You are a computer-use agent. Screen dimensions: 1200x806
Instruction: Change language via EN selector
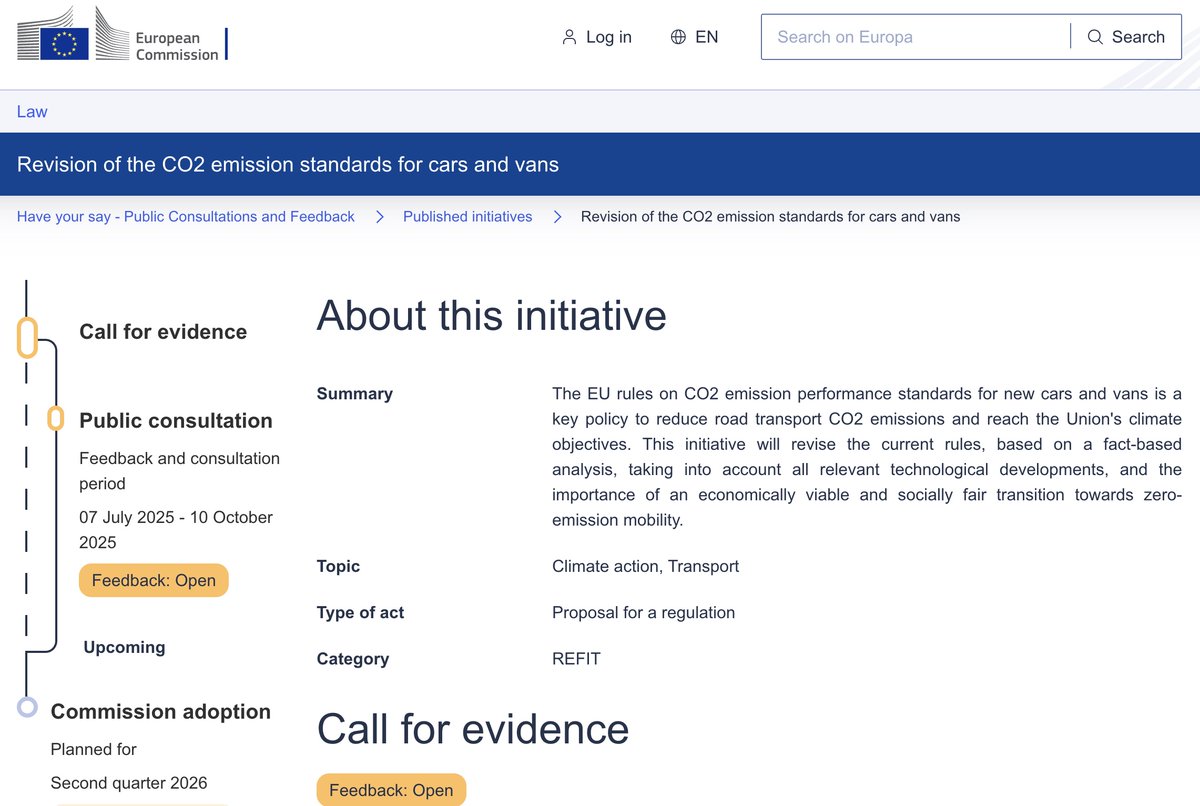pyautogui.click(x=695, y=37)
